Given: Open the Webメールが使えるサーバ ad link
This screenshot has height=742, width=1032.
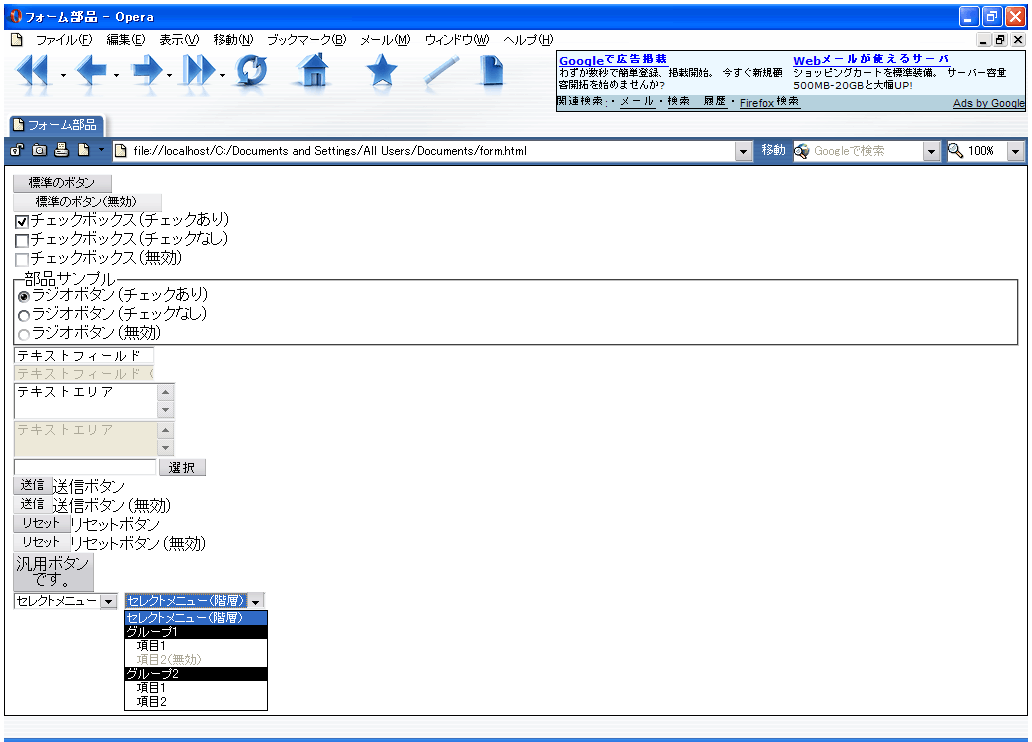Looking at the screenshot, I should coord(871,60).
